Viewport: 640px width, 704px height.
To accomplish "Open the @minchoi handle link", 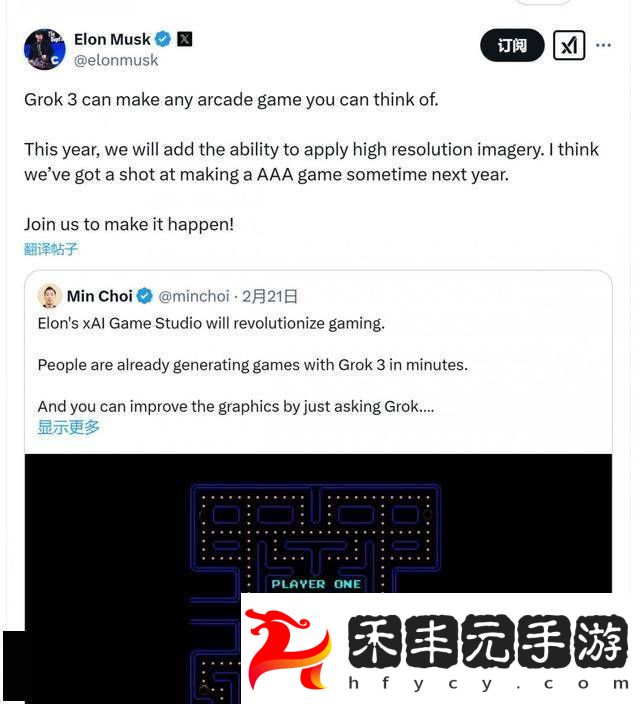I will (x=194, y=296).
